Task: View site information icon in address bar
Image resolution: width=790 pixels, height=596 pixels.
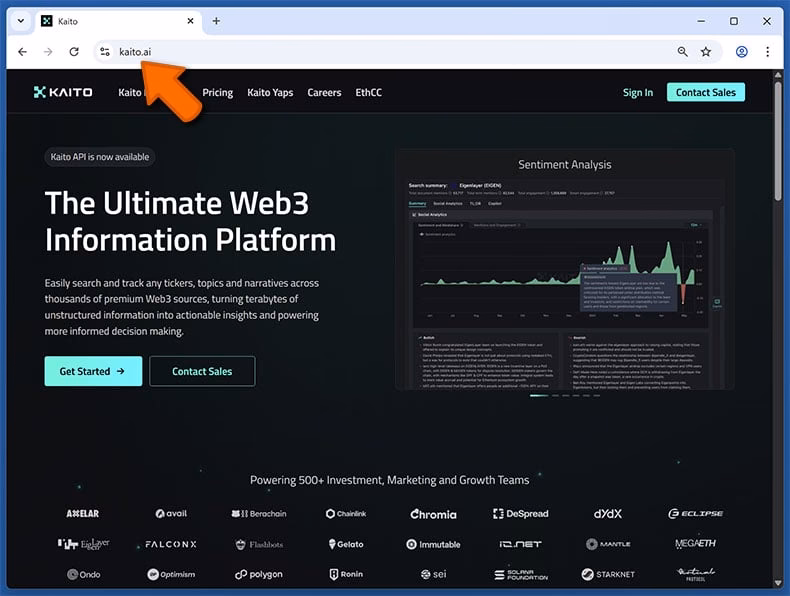Action: point(105,52)
